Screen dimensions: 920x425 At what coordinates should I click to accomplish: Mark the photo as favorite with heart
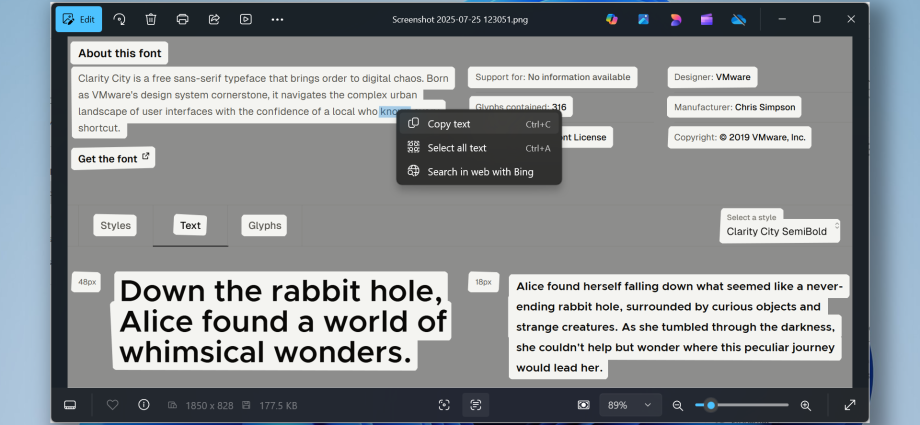click(x=113, y=405)
